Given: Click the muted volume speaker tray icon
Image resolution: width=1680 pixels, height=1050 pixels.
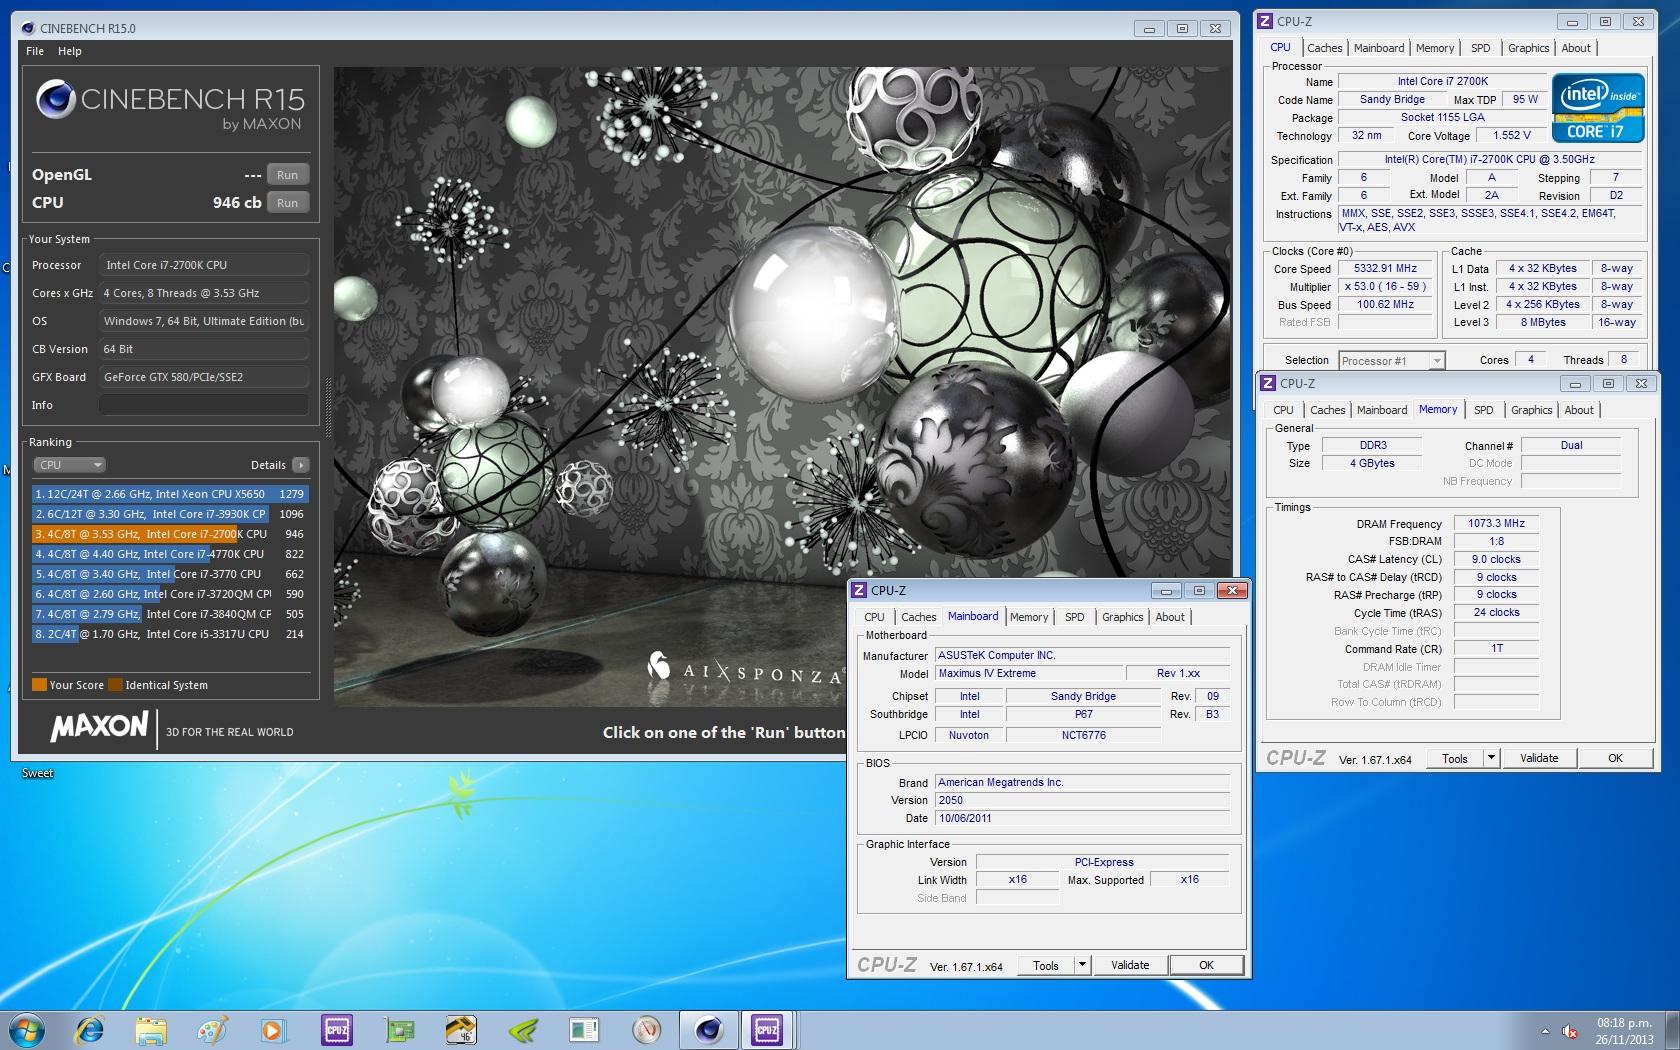Looking at the screenshot, I should [1571, 1031].
